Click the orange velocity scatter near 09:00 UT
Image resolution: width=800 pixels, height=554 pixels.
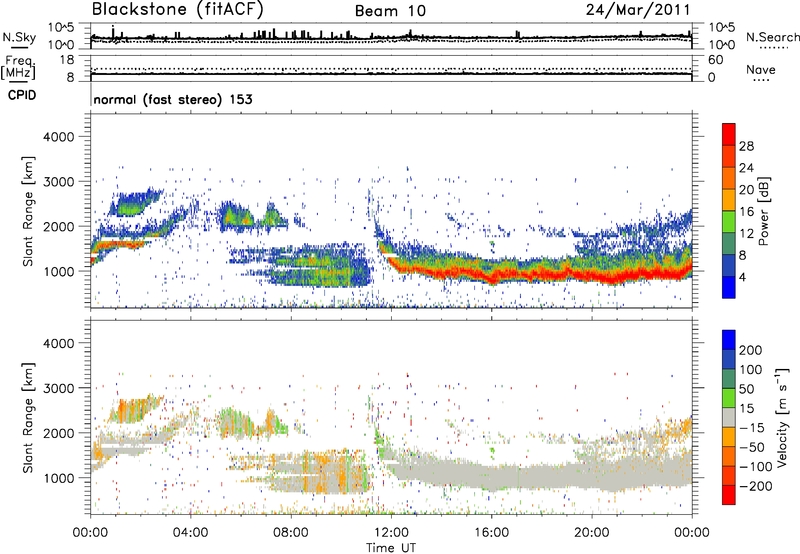pyautogui.click(x=322, y=472)
